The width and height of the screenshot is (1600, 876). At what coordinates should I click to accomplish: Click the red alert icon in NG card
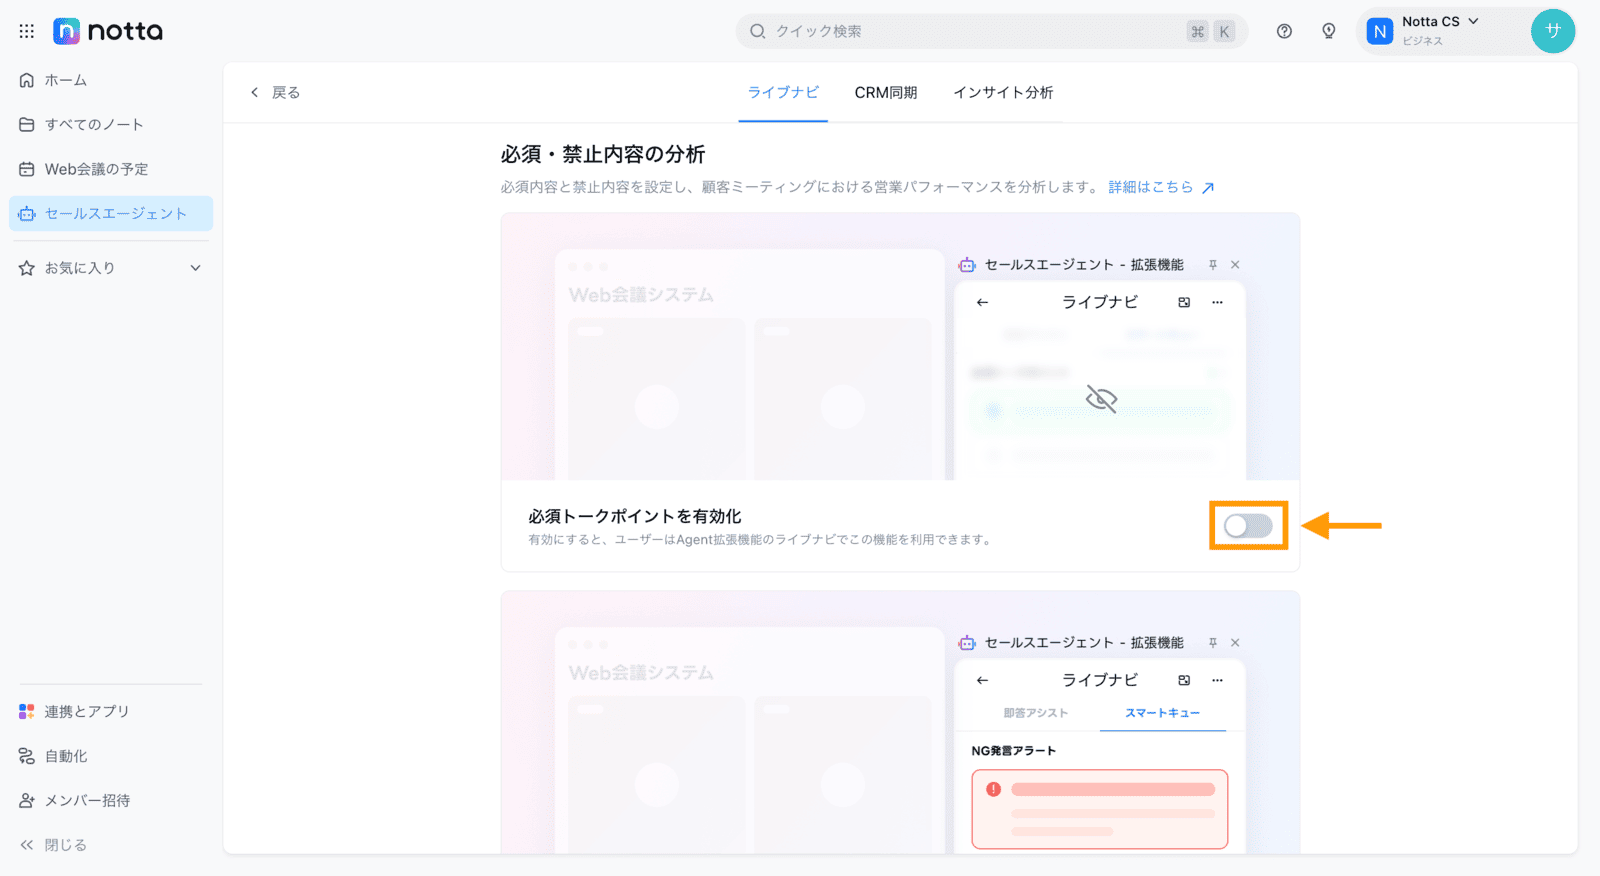click(x=993, y=789)
